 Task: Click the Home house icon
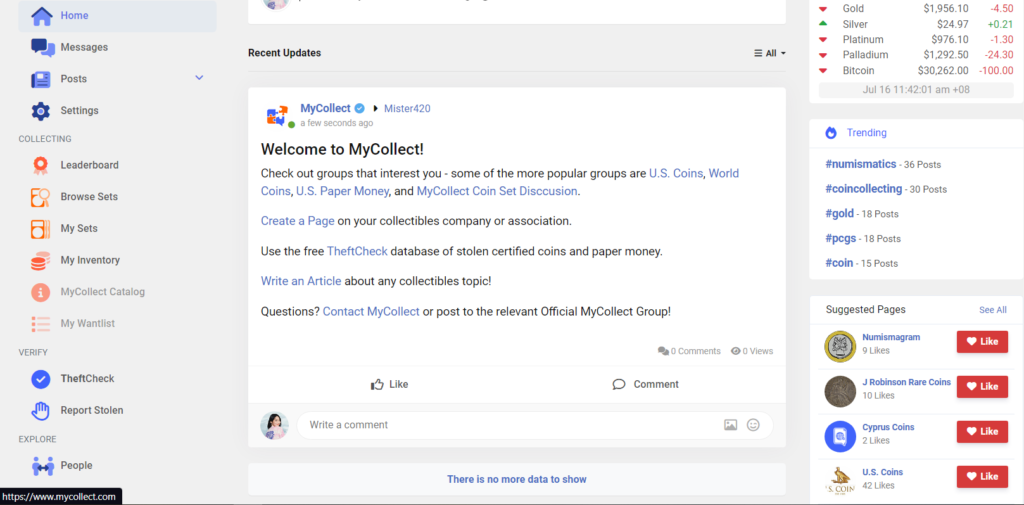point(42,16)
